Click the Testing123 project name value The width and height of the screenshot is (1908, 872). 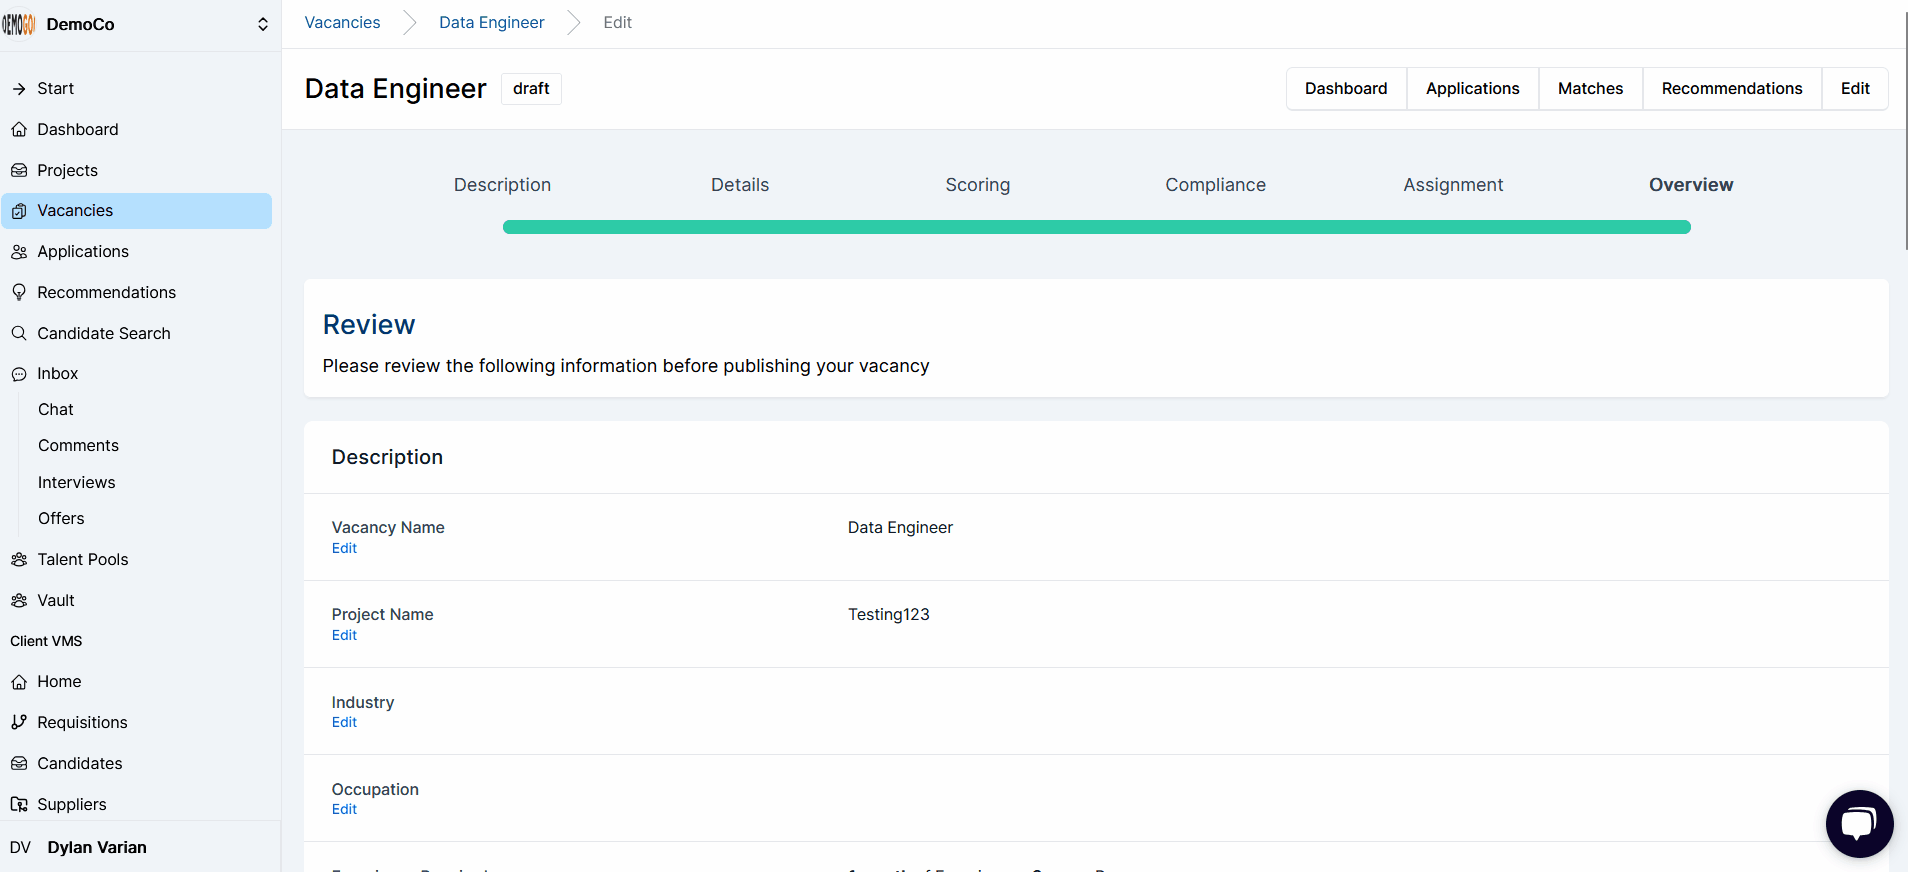pos(888,615)
